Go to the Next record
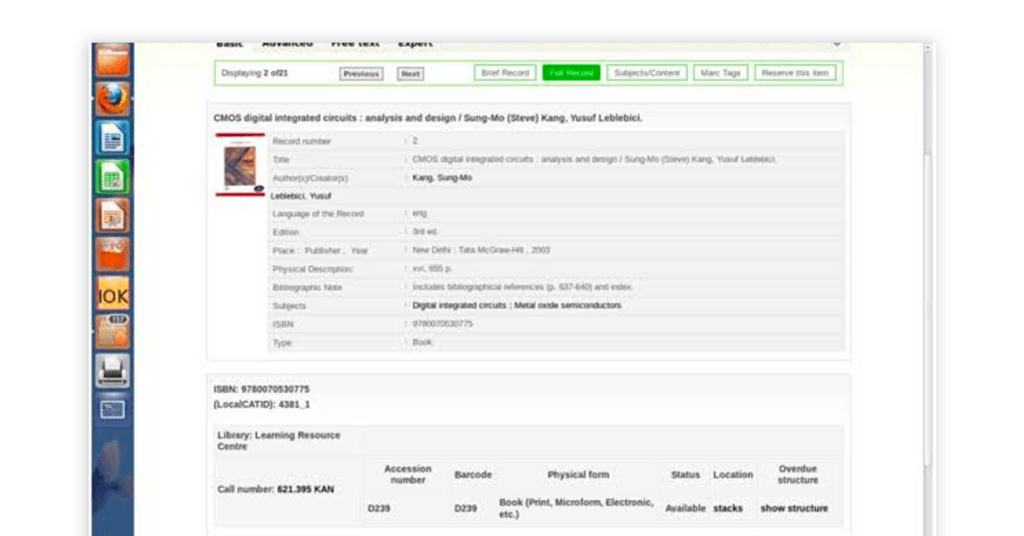 pyautogui.click(x=410, y=74)
